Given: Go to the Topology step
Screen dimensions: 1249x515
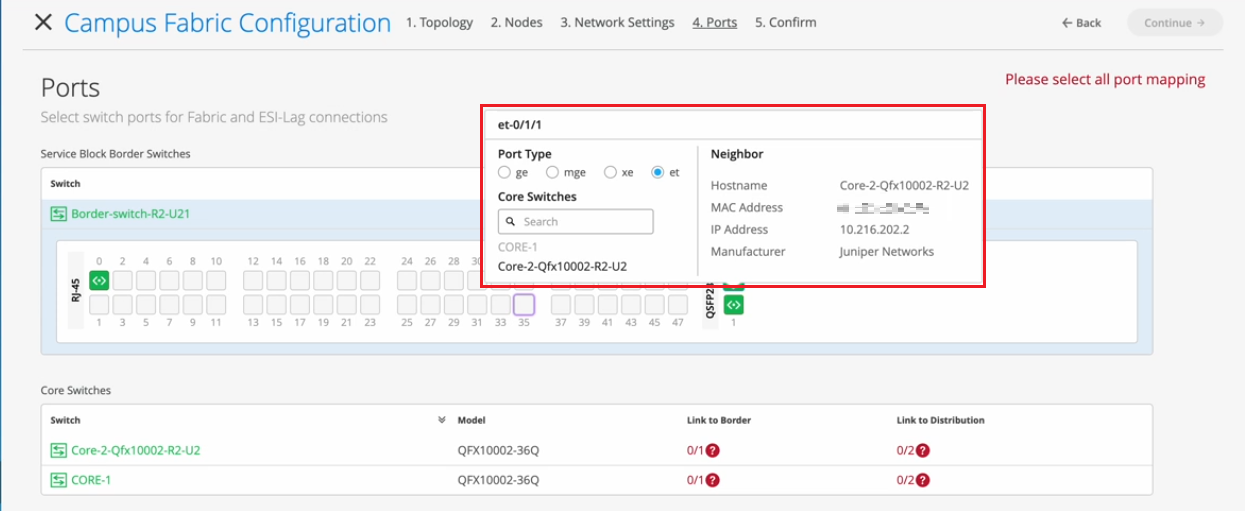Looking at the screenshot, I should 439,22.
